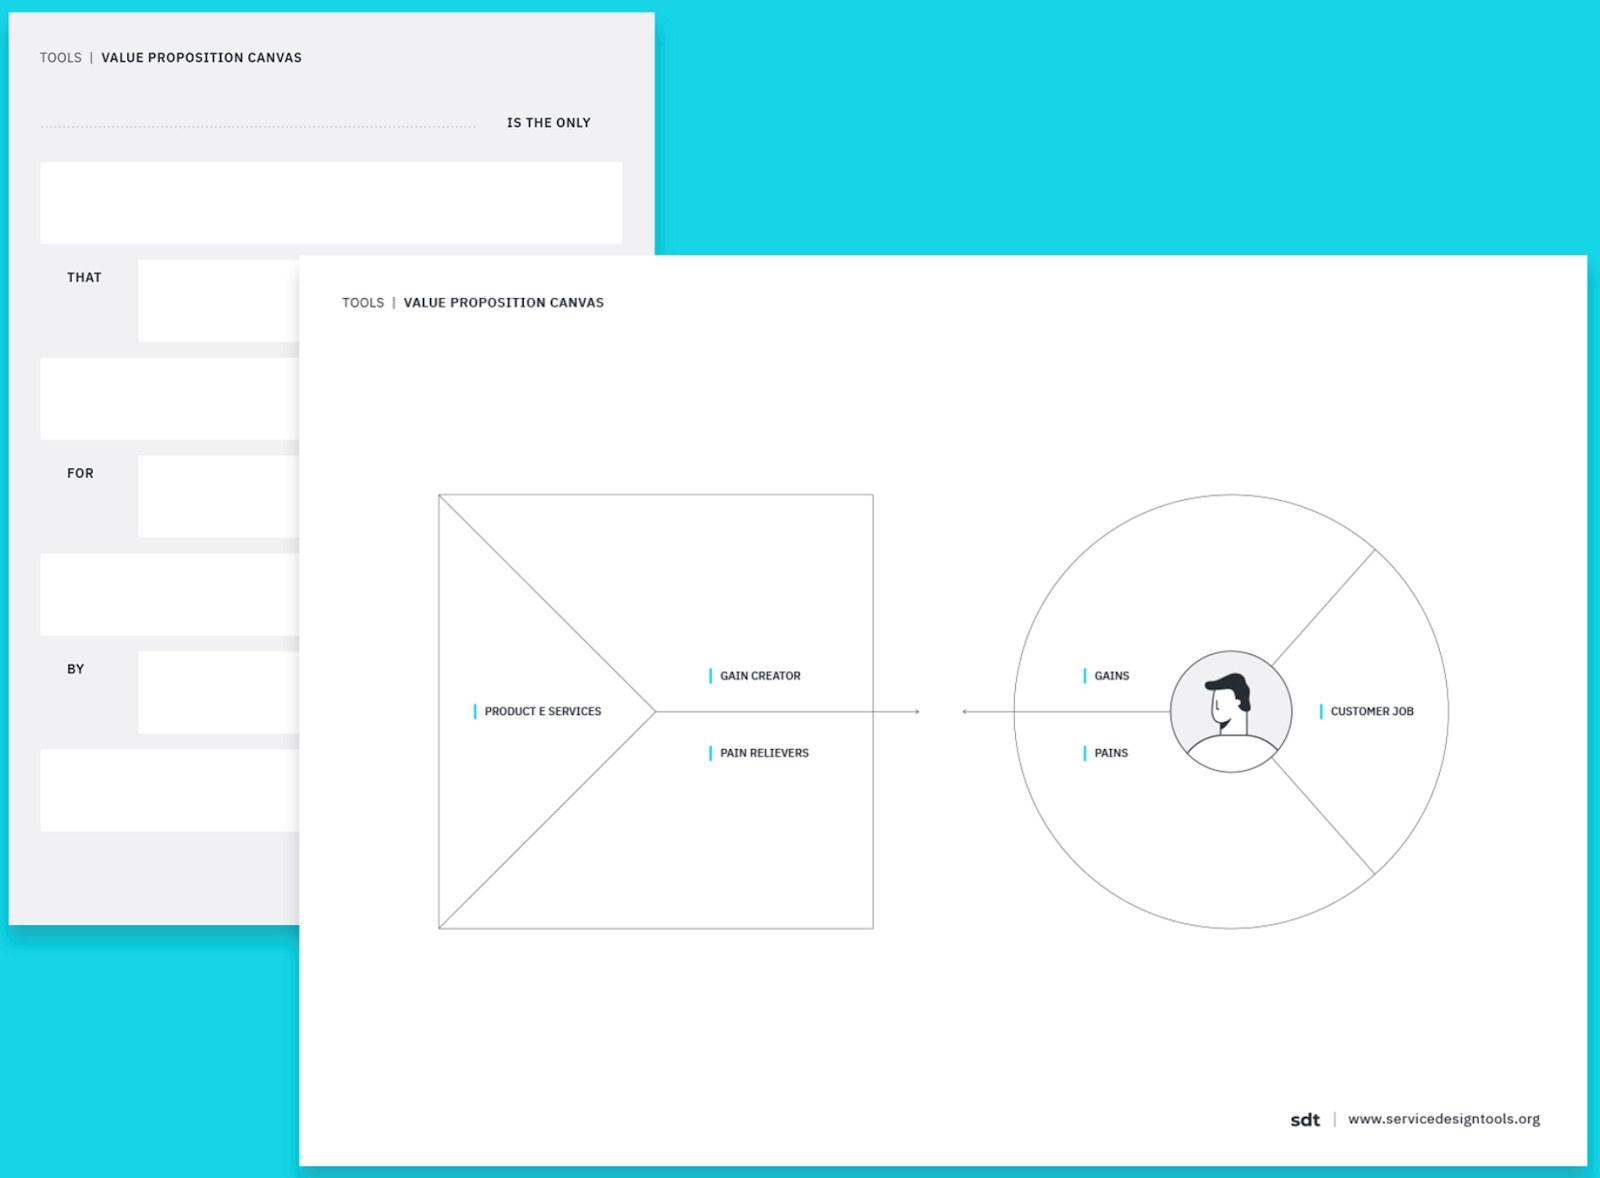Click the field beside the FOR label
Screen dimensions: 1600x1178
(218, 497)
